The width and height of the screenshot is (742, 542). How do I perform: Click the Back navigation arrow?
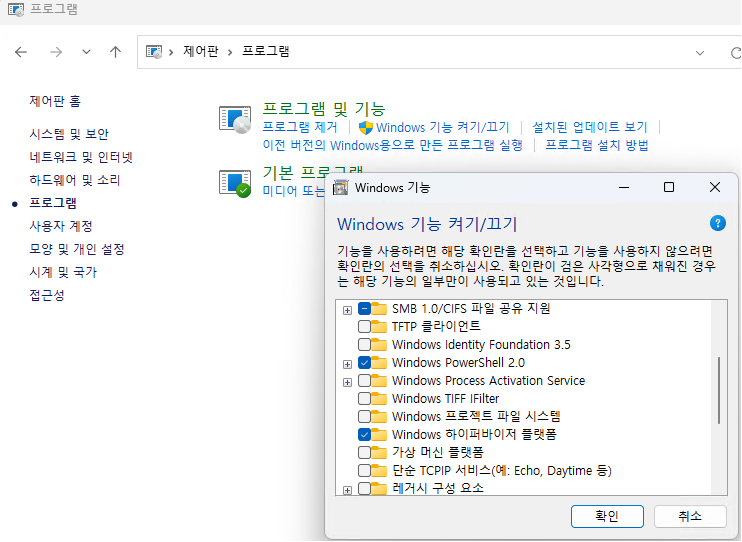tap(21, 52)
